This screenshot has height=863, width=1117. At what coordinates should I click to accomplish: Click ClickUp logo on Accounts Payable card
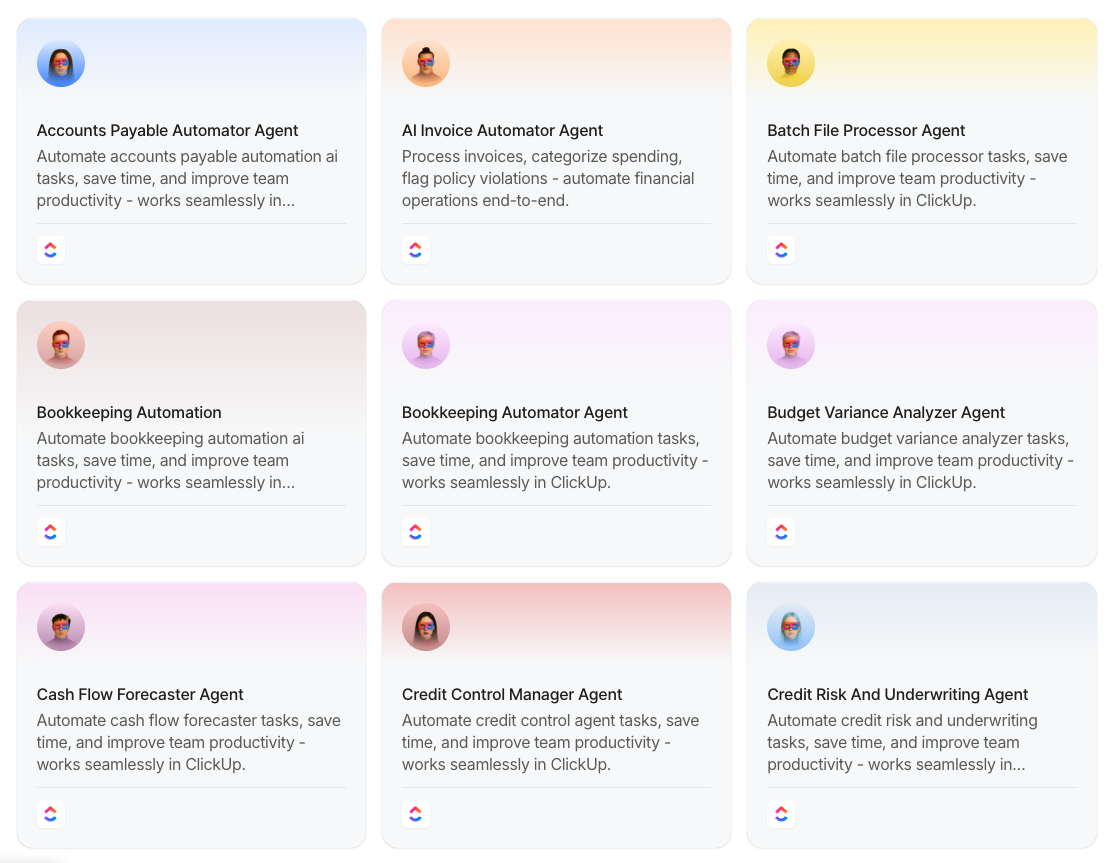51,250
